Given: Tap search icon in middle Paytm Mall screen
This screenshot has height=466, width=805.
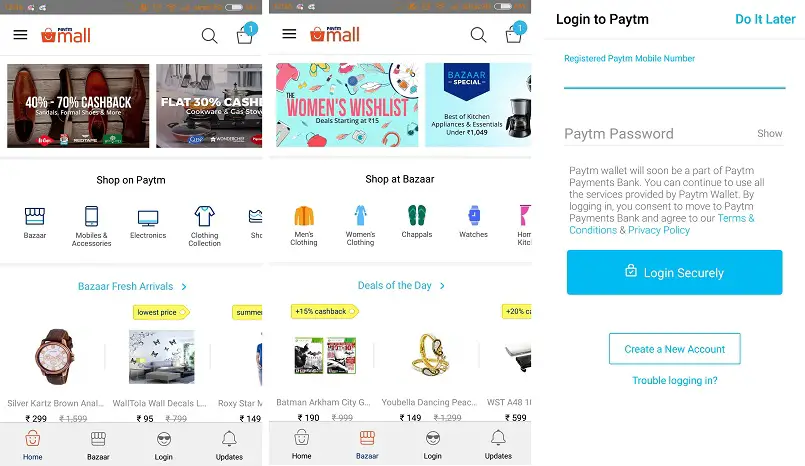Looking at the screenshot, I should pos(478,35).
